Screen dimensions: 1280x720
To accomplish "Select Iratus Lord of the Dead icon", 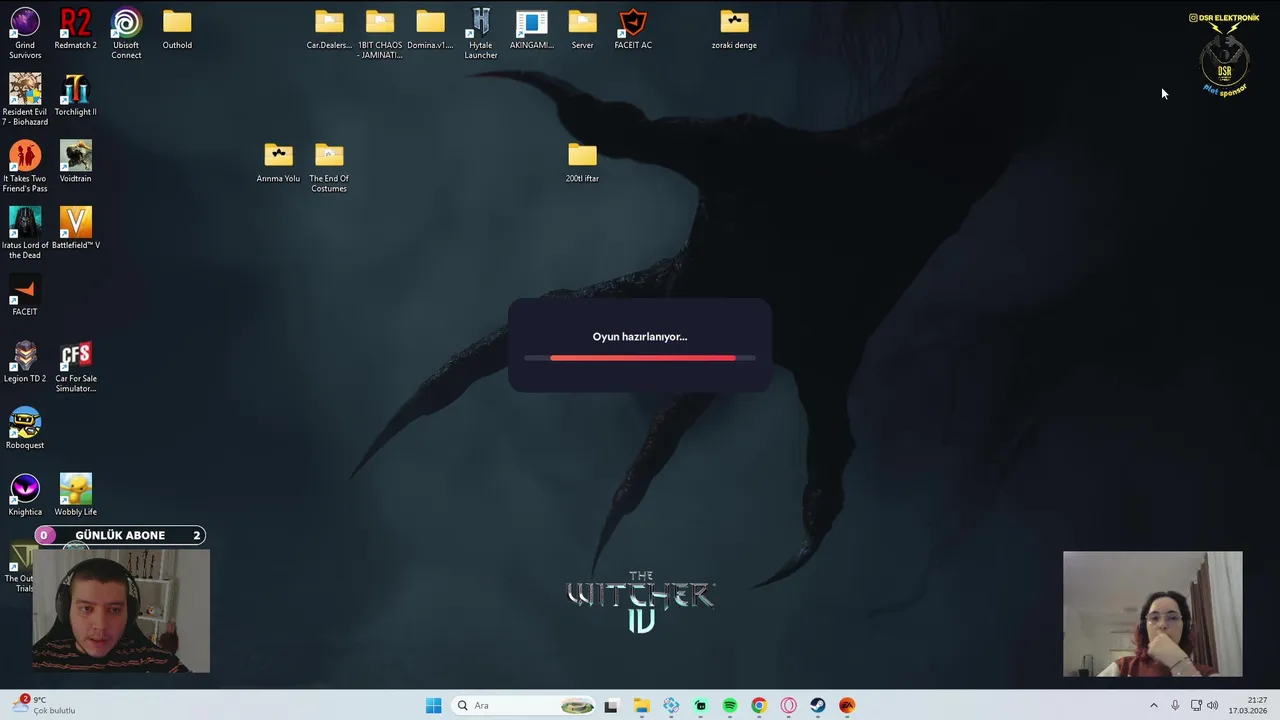I will (25, 234).
